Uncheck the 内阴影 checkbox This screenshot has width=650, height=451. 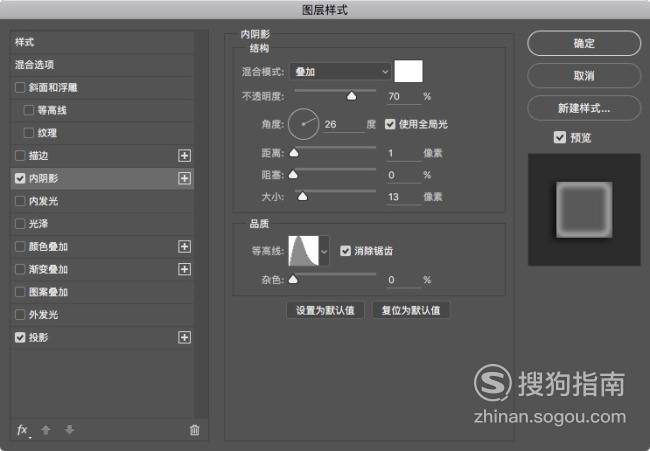pos(20,178)
